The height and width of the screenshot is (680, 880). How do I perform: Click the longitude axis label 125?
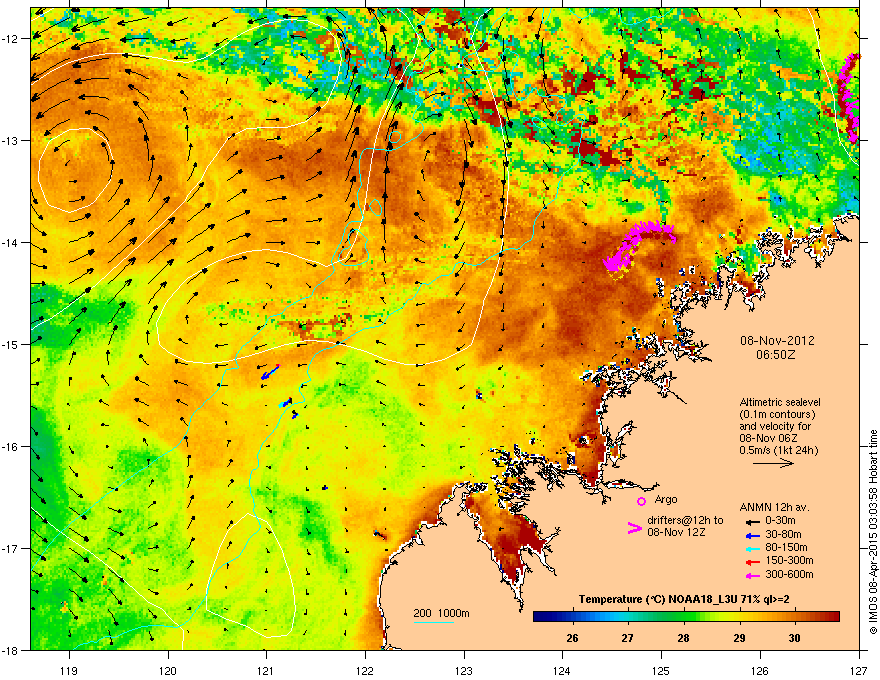coord(661,670)
